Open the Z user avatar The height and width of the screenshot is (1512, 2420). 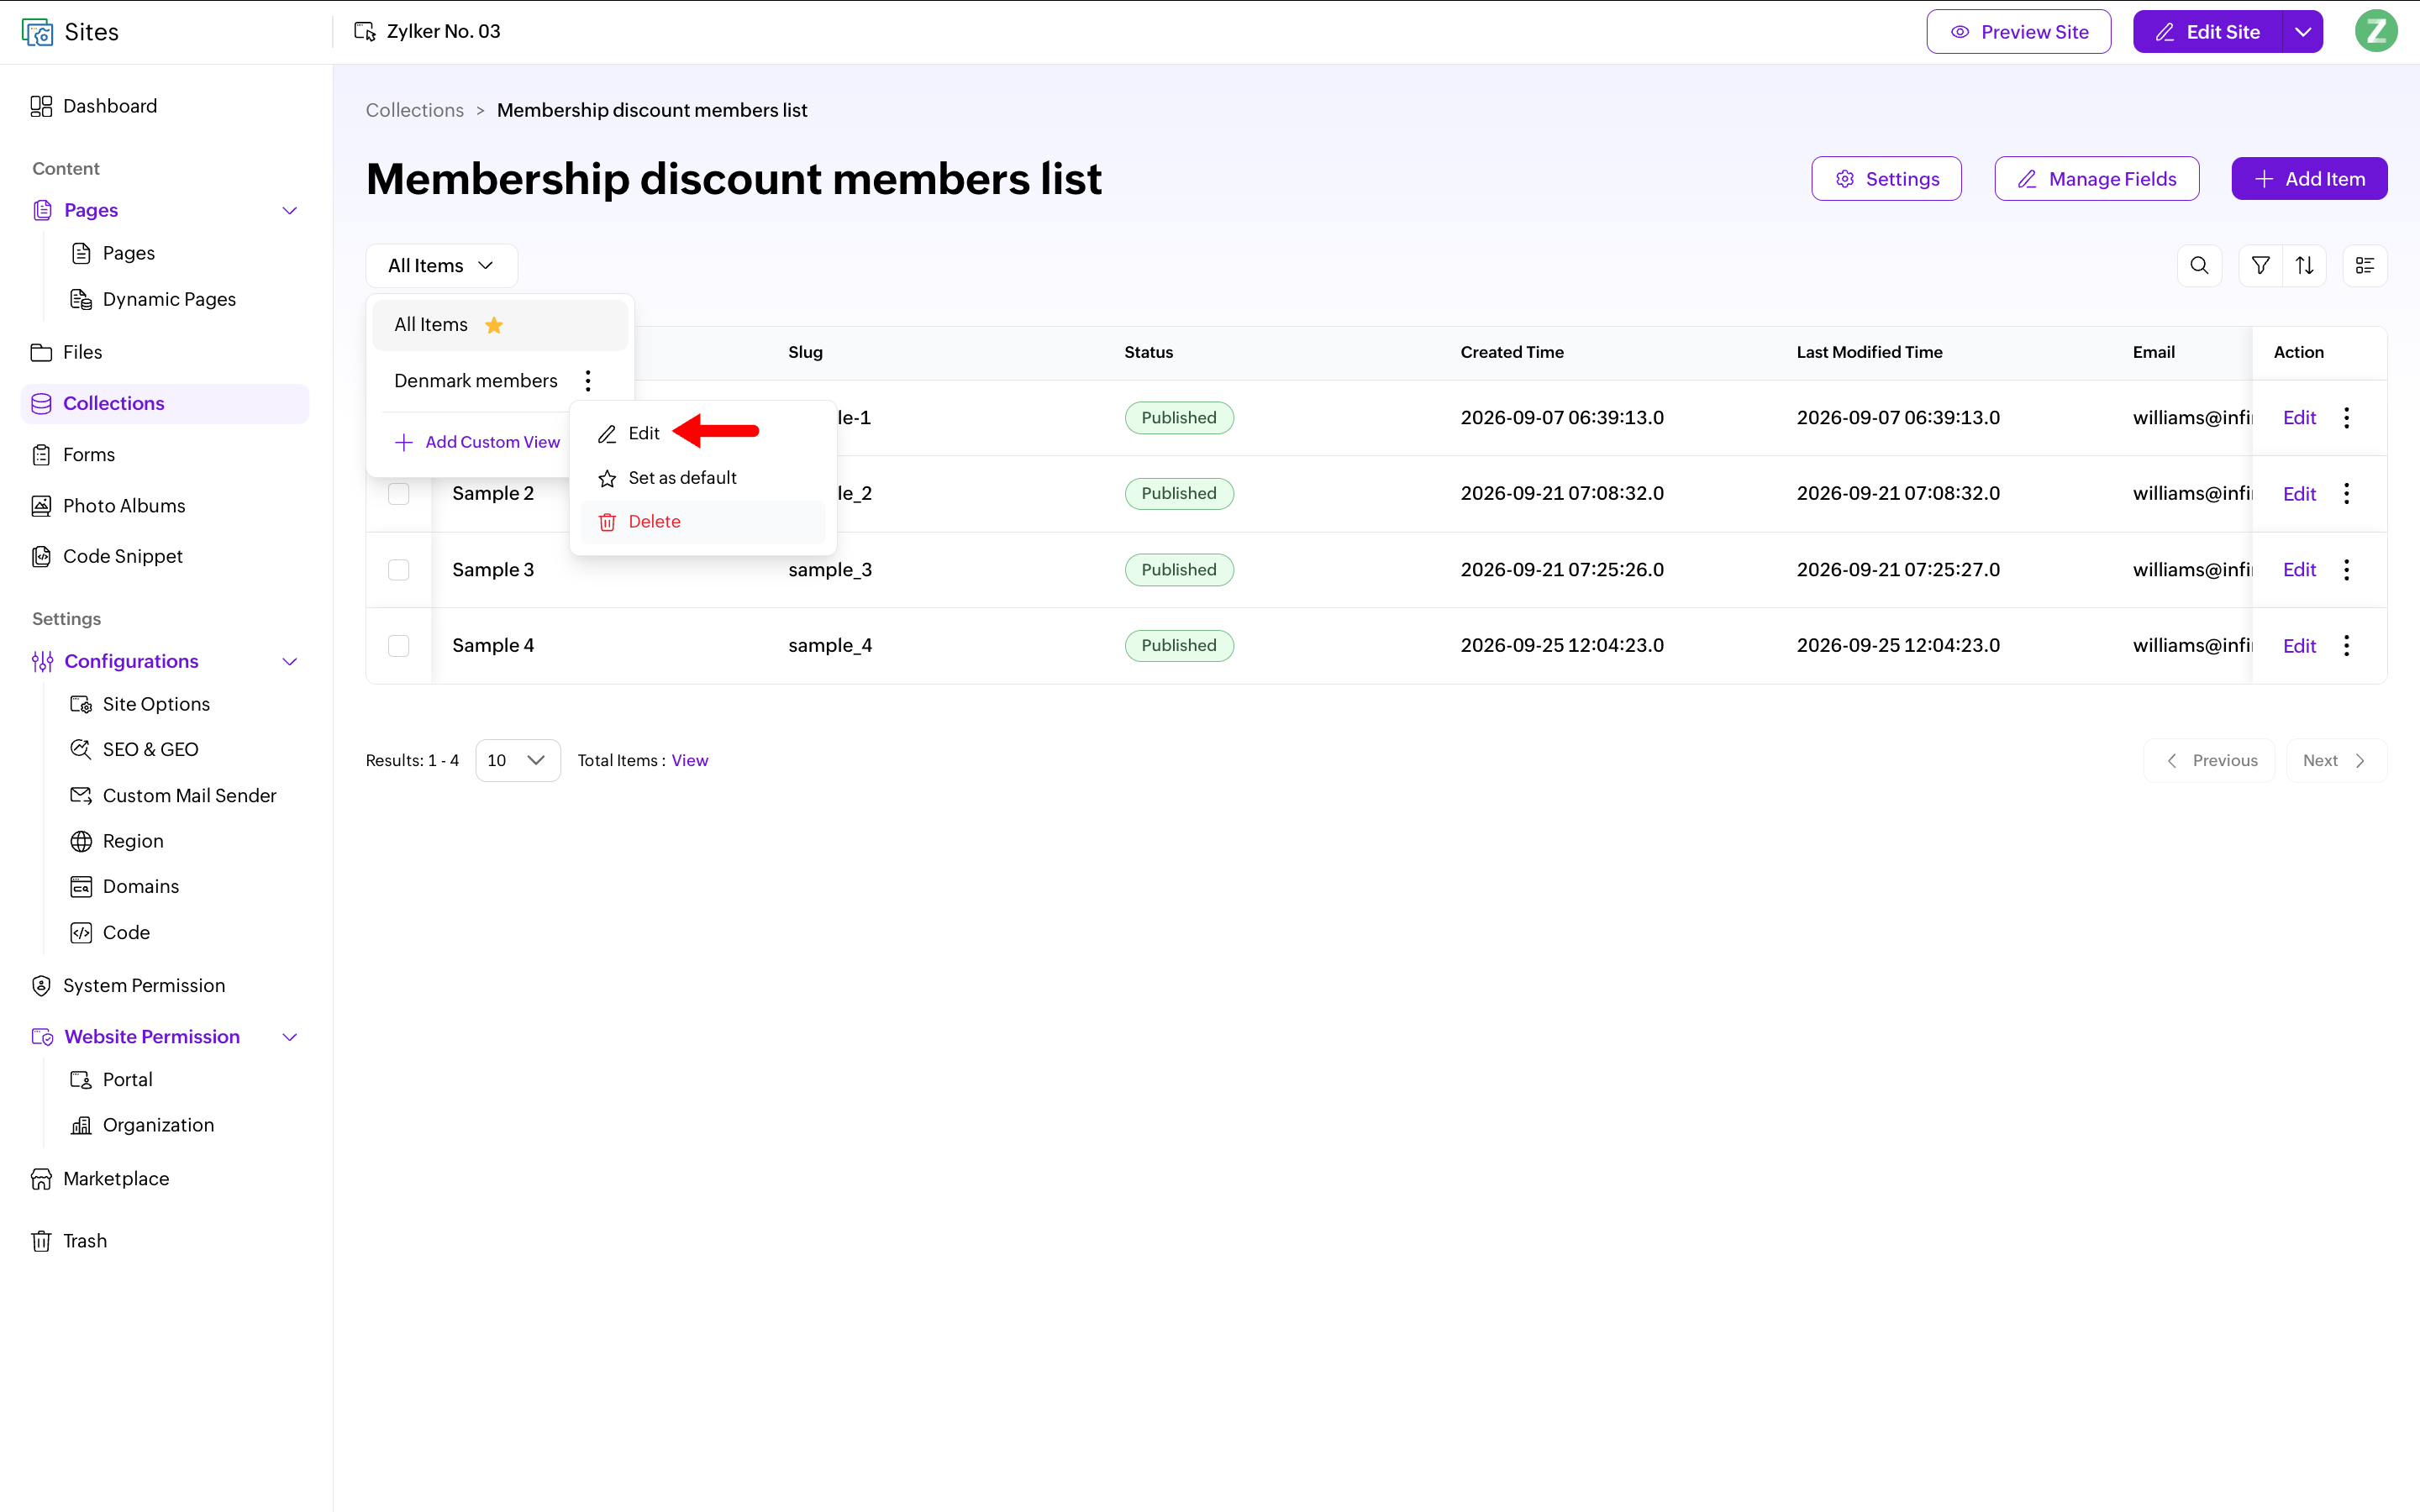(x=2376, y=31)
